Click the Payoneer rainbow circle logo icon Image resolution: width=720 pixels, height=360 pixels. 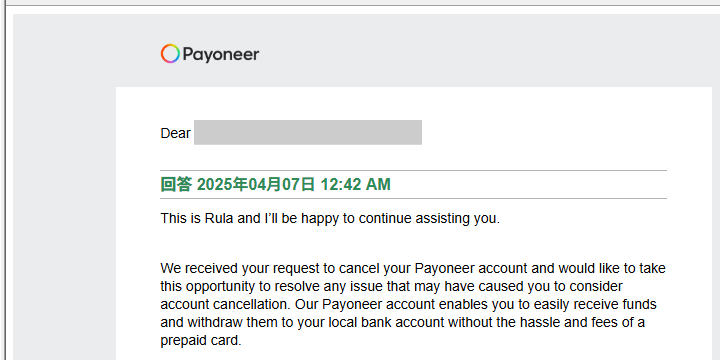pos(170,54)
